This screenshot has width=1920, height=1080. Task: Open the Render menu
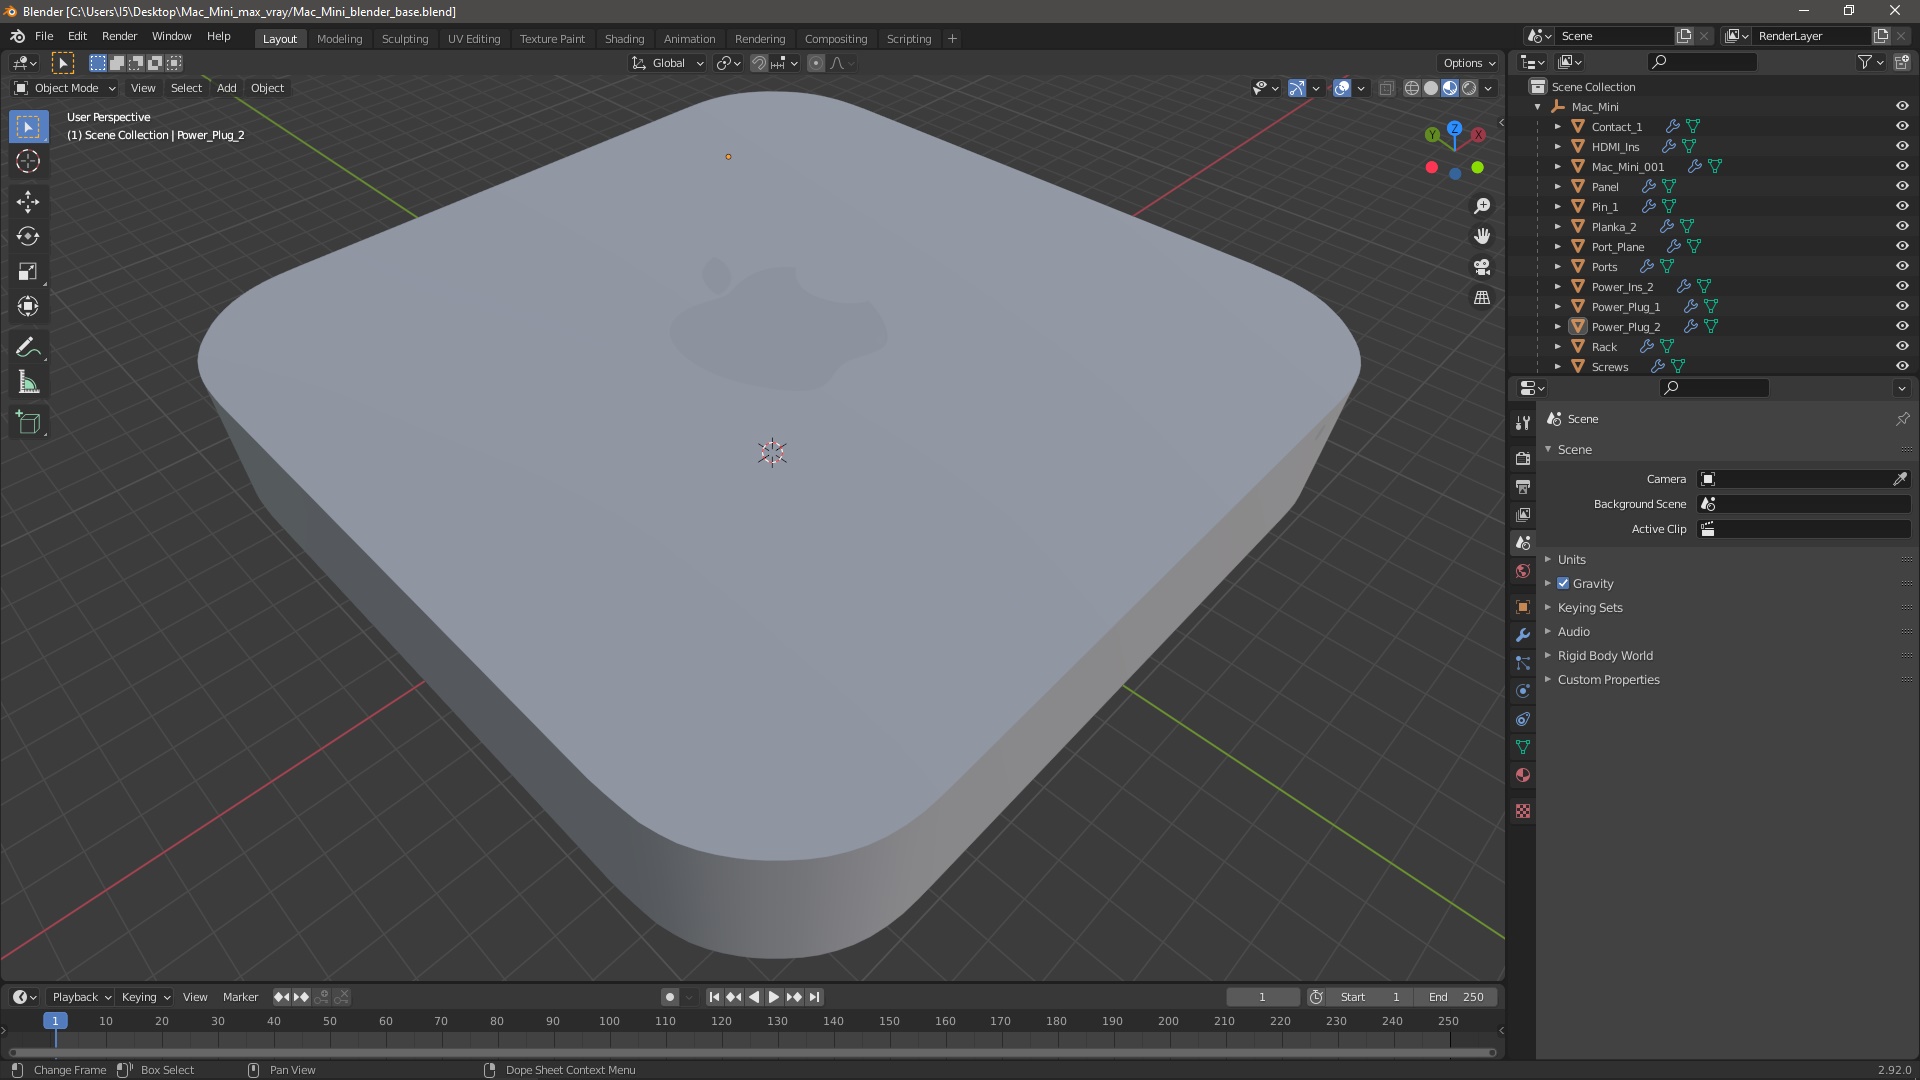pos(119,36)
